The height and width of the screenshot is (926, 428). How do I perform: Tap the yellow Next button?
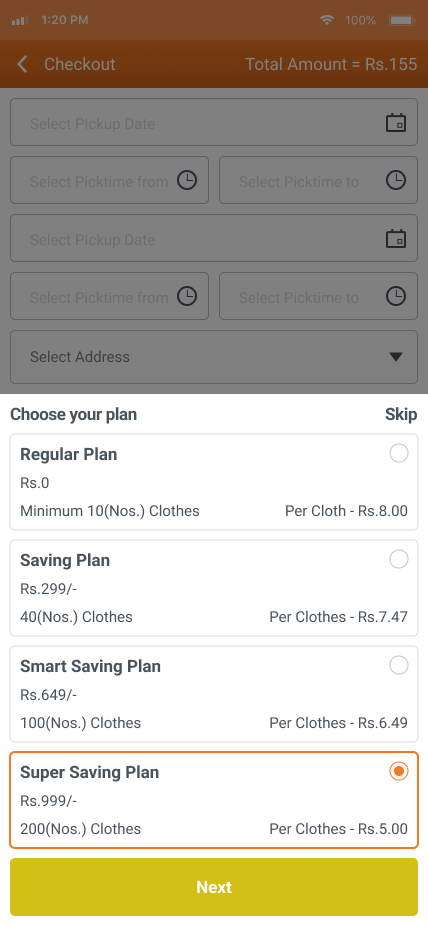coord(214,887)
